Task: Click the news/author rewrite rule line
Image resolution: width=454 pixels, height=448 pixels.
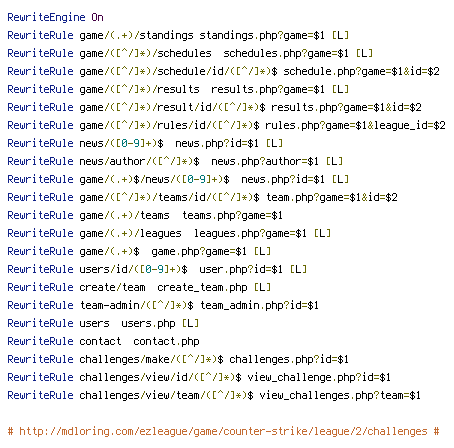Action: point(175,161)
